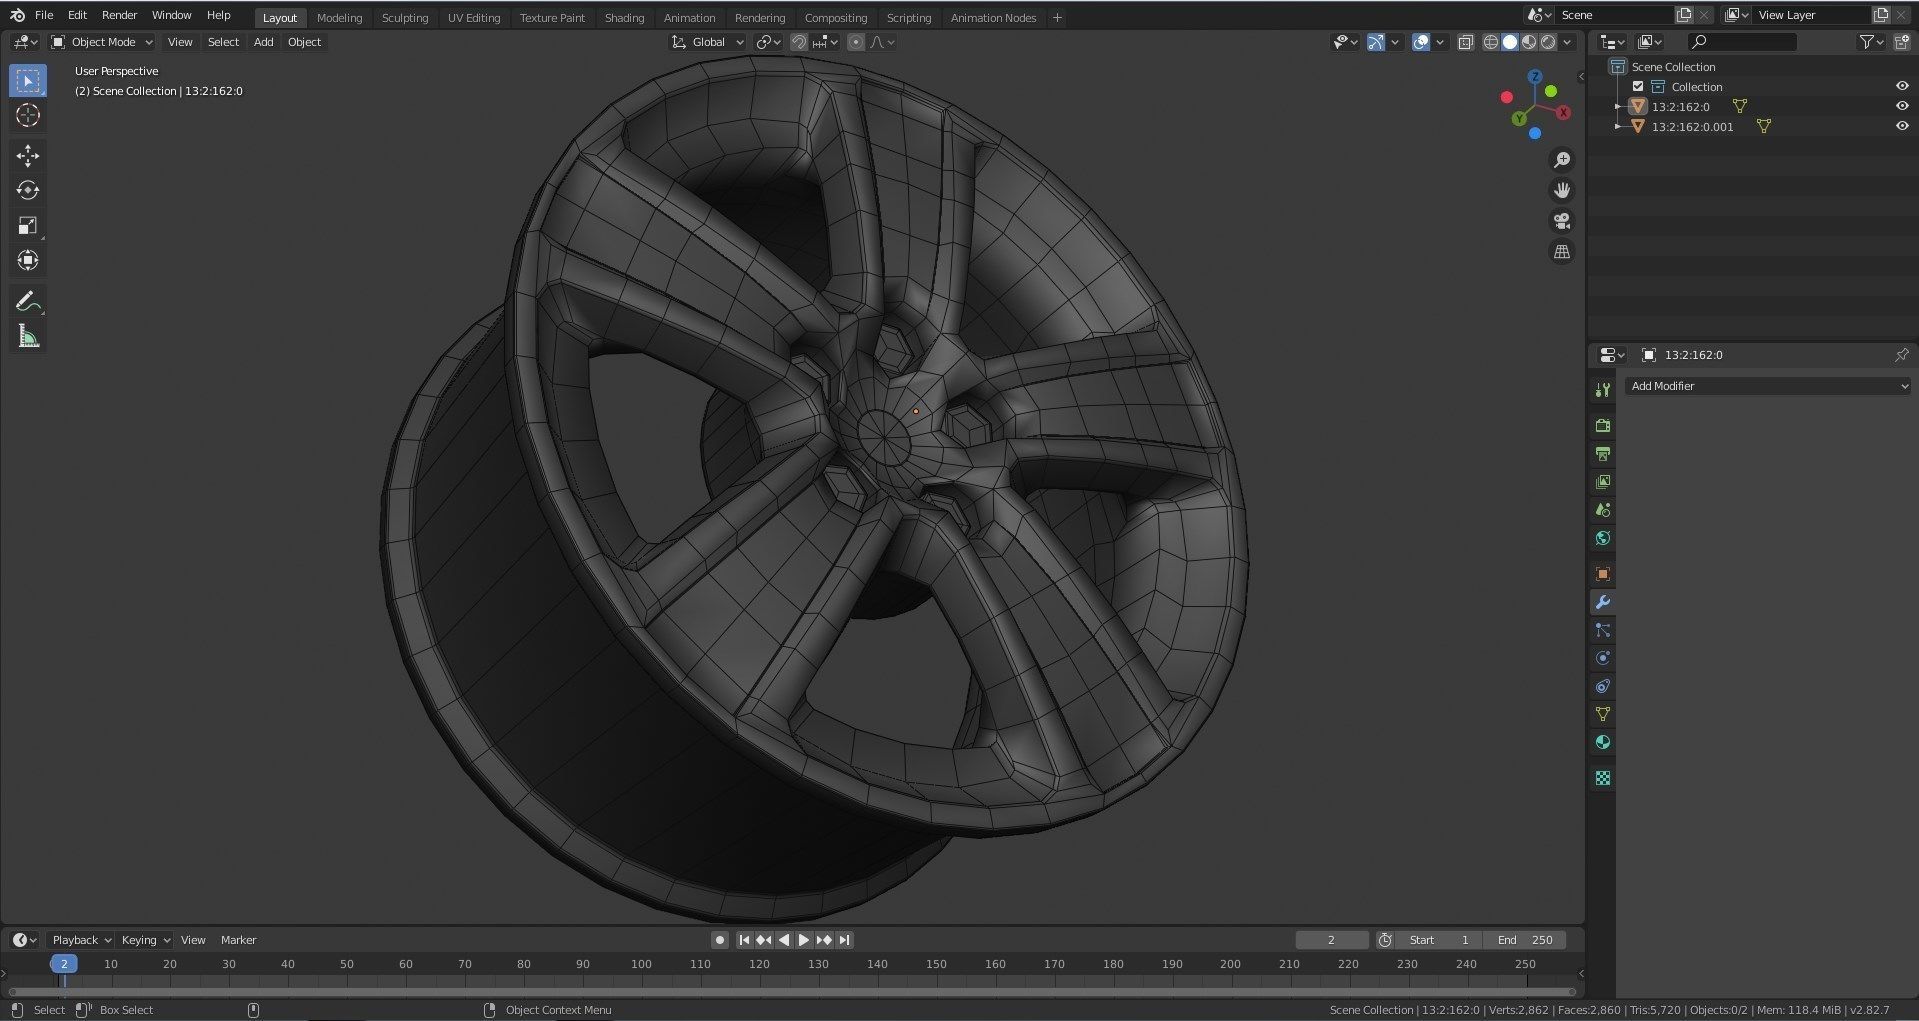
Task: Toggle snapping magnet button
Action: tap(799, 42)
